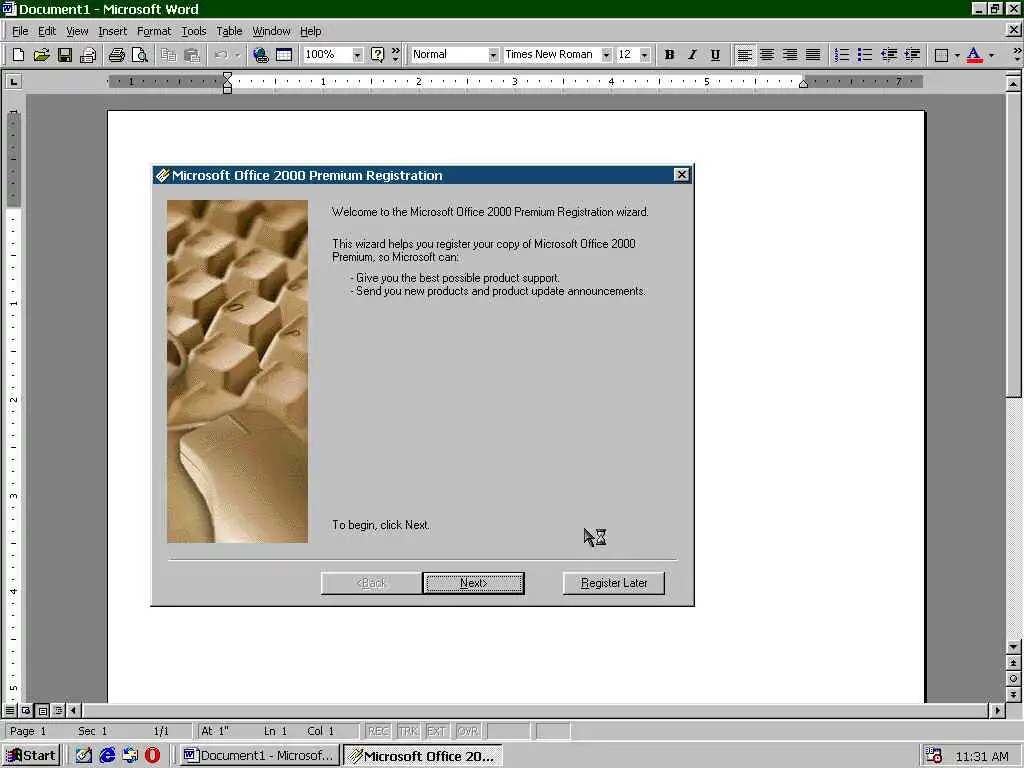Image resolution: width=1024 pixels, height=768 pixels.
Task: Open Internet Explorer from quick launch
Action: 107,756
